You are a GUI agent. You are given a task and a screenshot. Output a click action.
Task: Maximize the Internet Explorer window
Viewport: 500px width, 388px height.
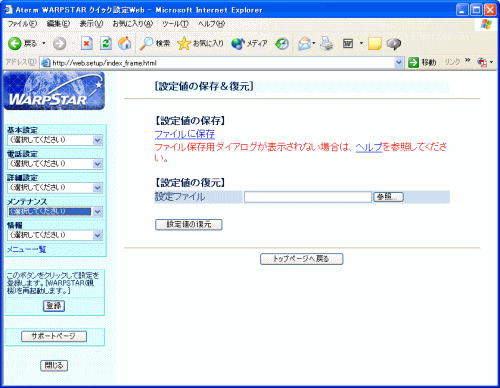(x=476, y=10)
